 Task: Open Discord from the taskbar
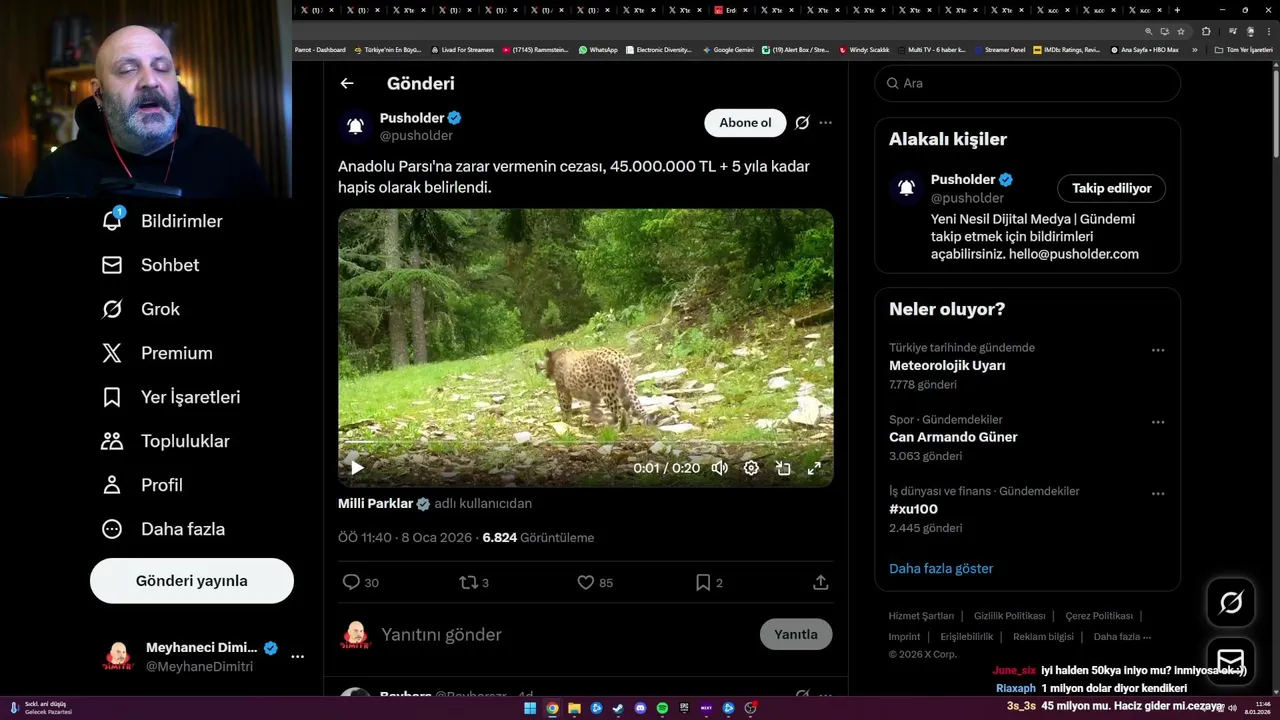tap(640, 708)
